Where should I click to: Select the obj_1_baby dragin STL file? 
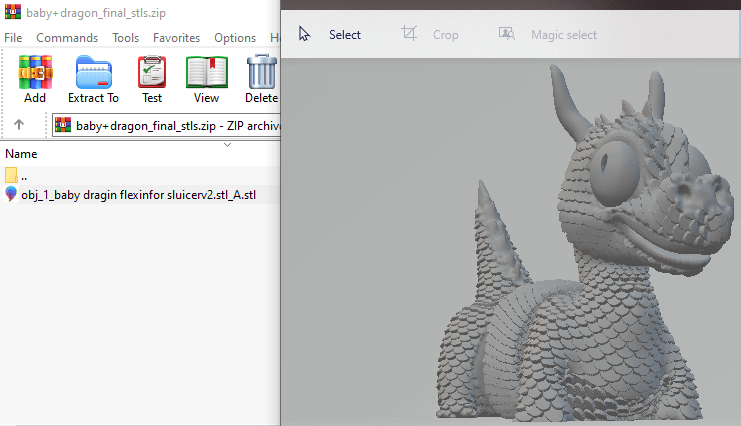(x=138, y=195)
